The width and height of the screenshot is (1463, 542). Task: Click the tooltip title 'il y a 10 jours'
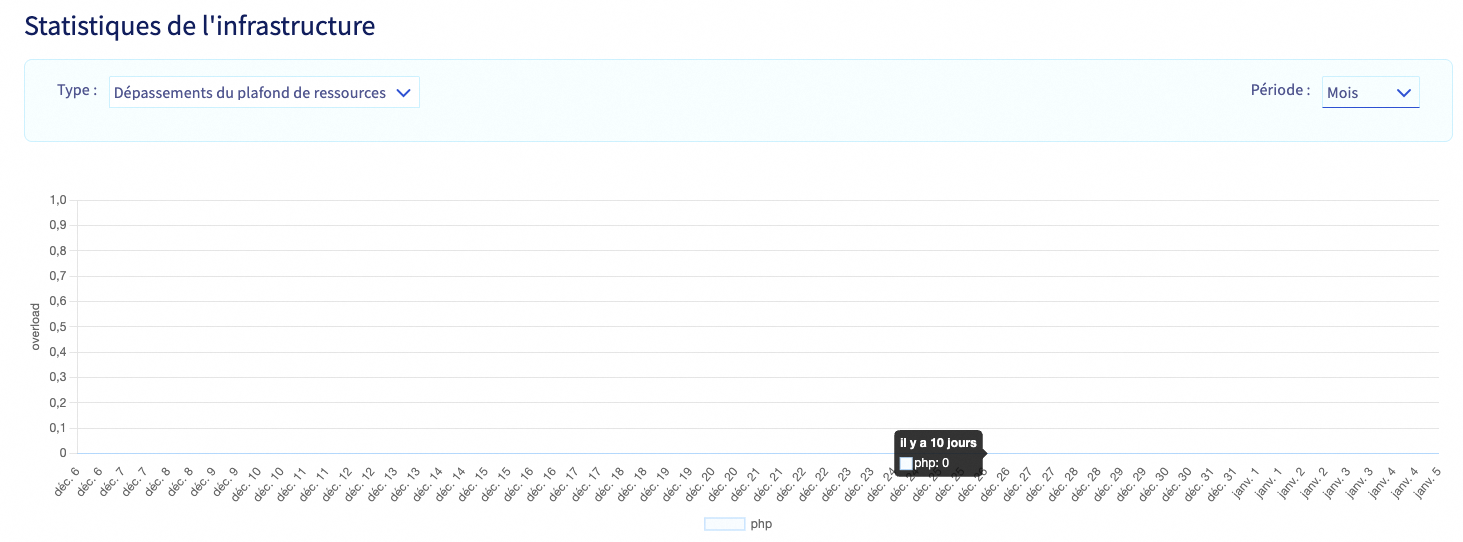938,442
